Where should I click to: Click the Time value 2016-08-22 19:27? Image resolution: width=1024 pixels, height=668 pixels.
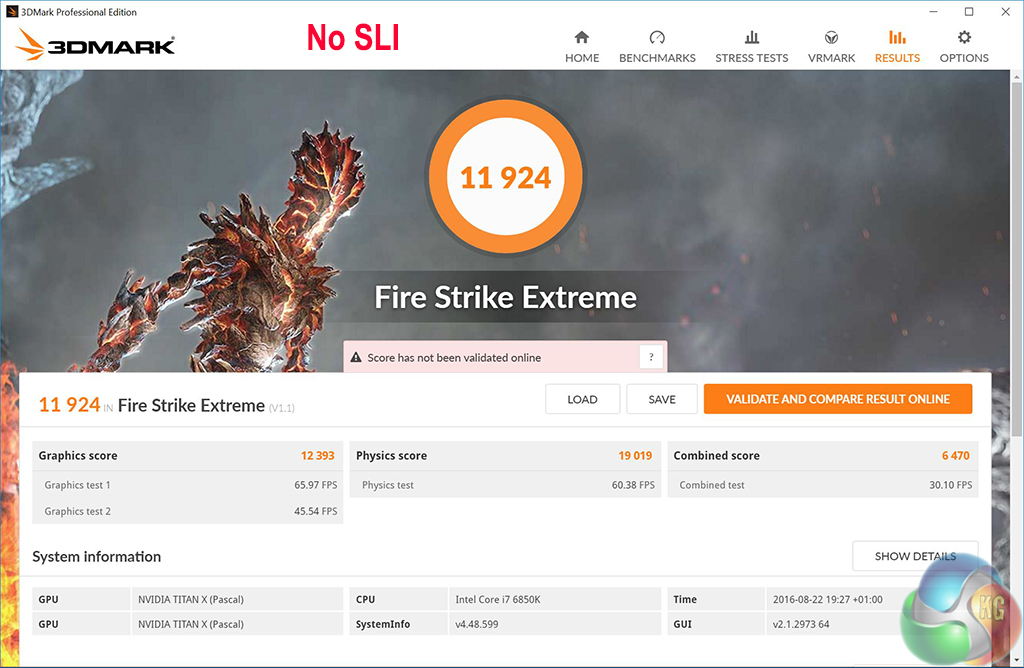[827, 599]
